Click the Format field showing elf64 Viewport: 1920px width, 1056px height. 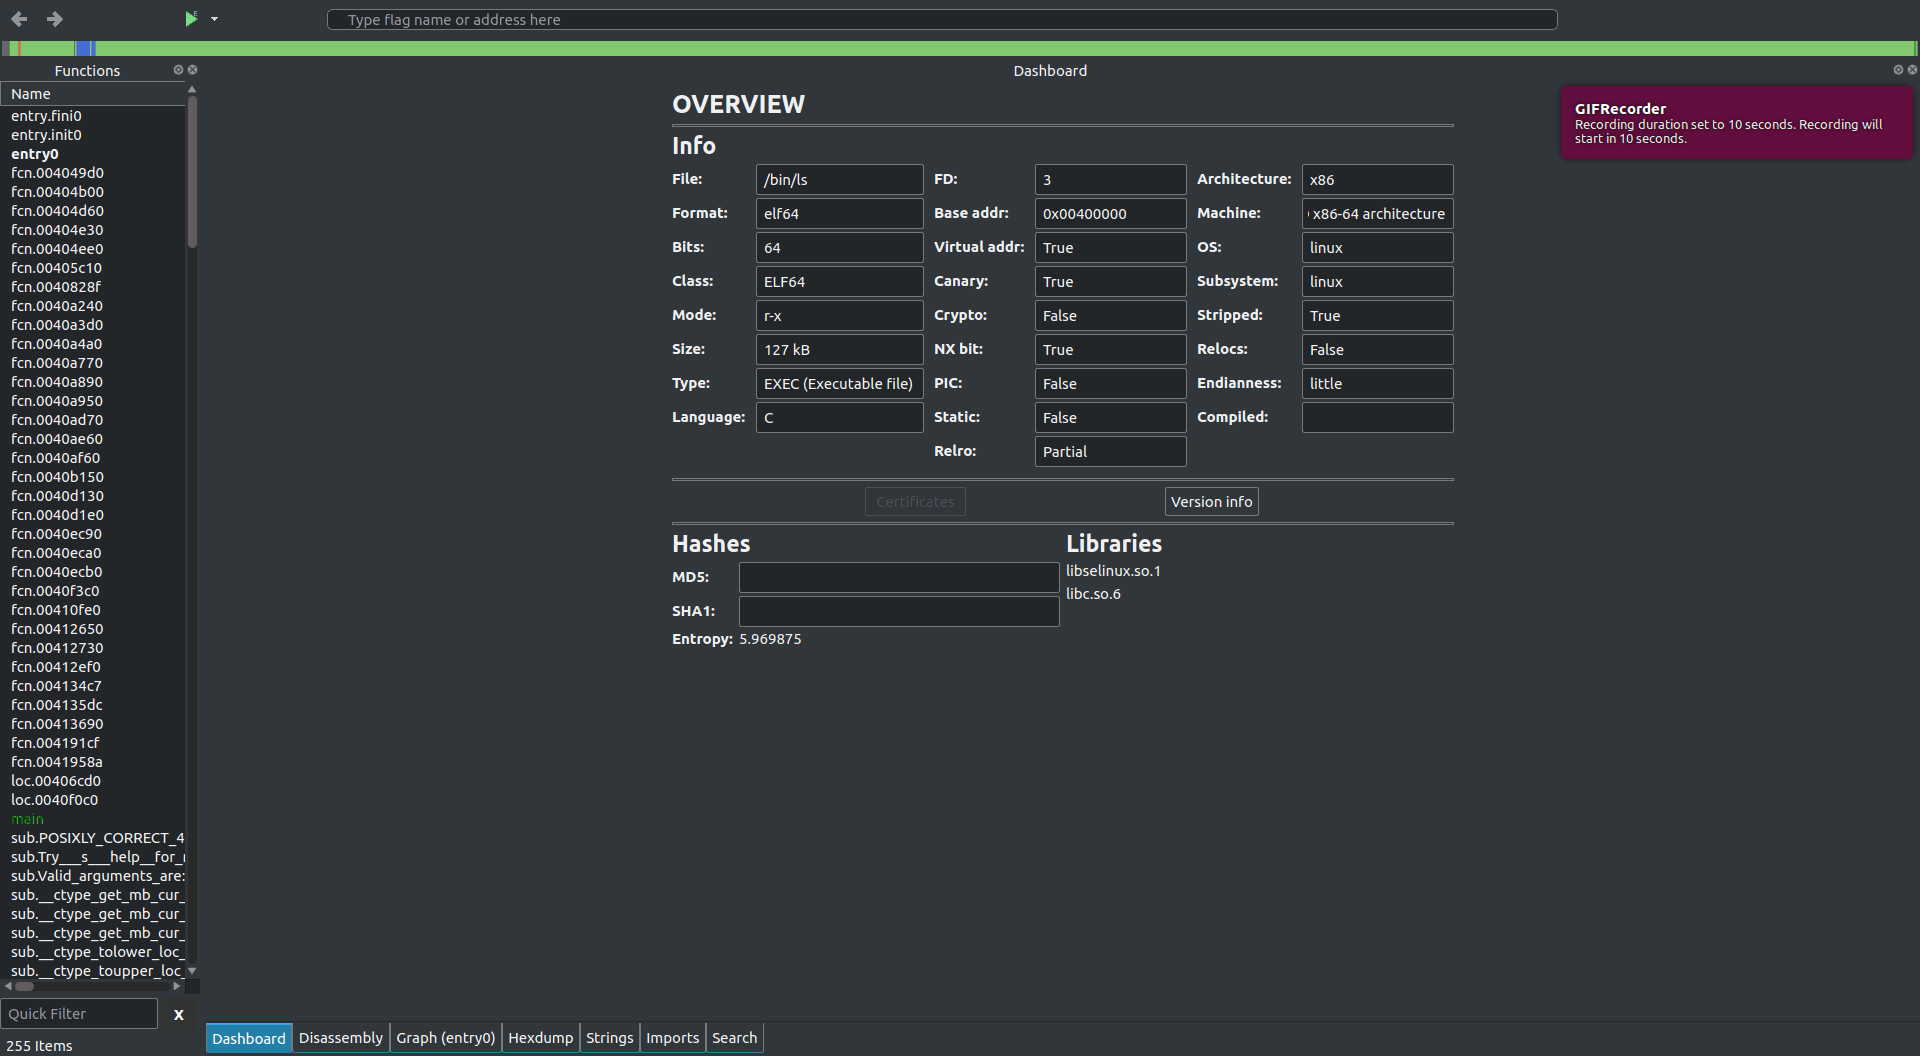point(839,214)
